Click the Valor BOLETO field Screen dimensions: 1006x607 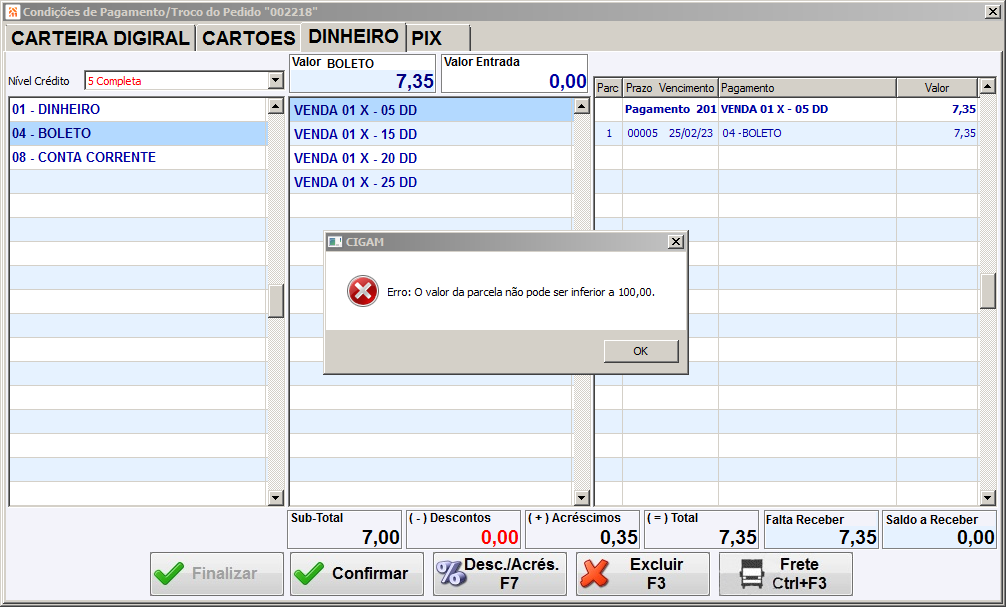click(x=362, y=74)
